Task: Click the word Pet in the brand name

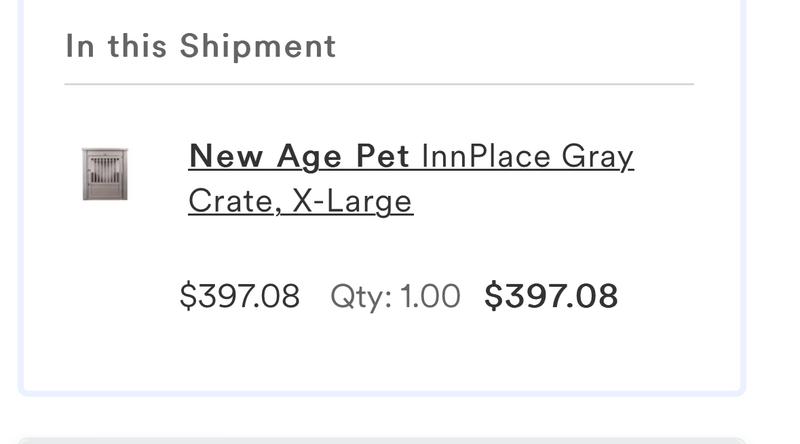Action: click(x=382, y=157)
